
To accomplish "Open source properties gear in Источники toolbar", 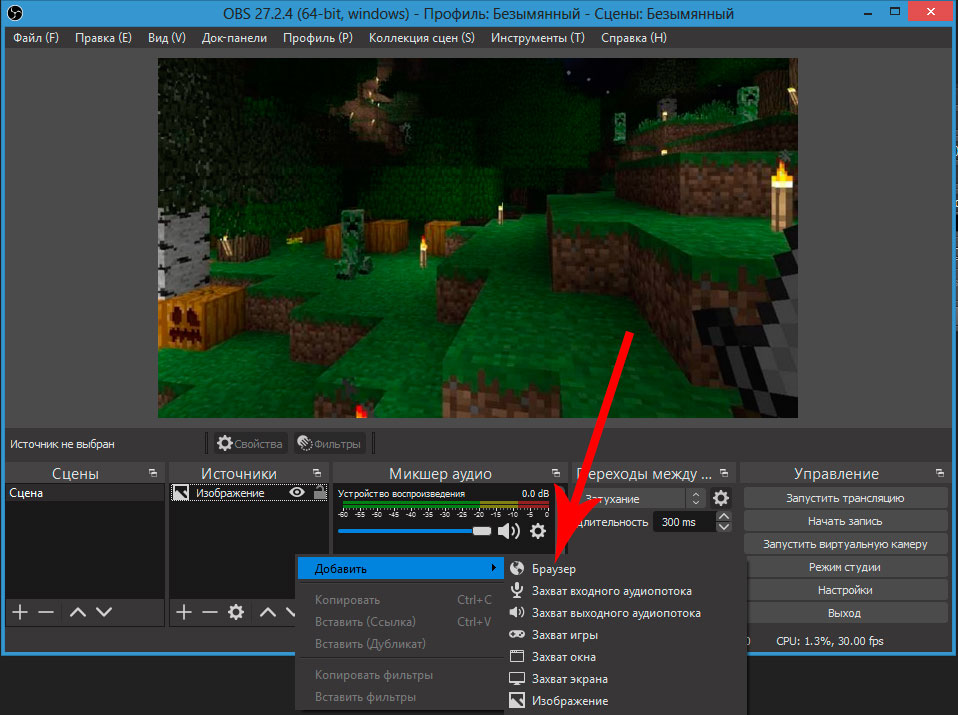I will click(x=236, y=612).
